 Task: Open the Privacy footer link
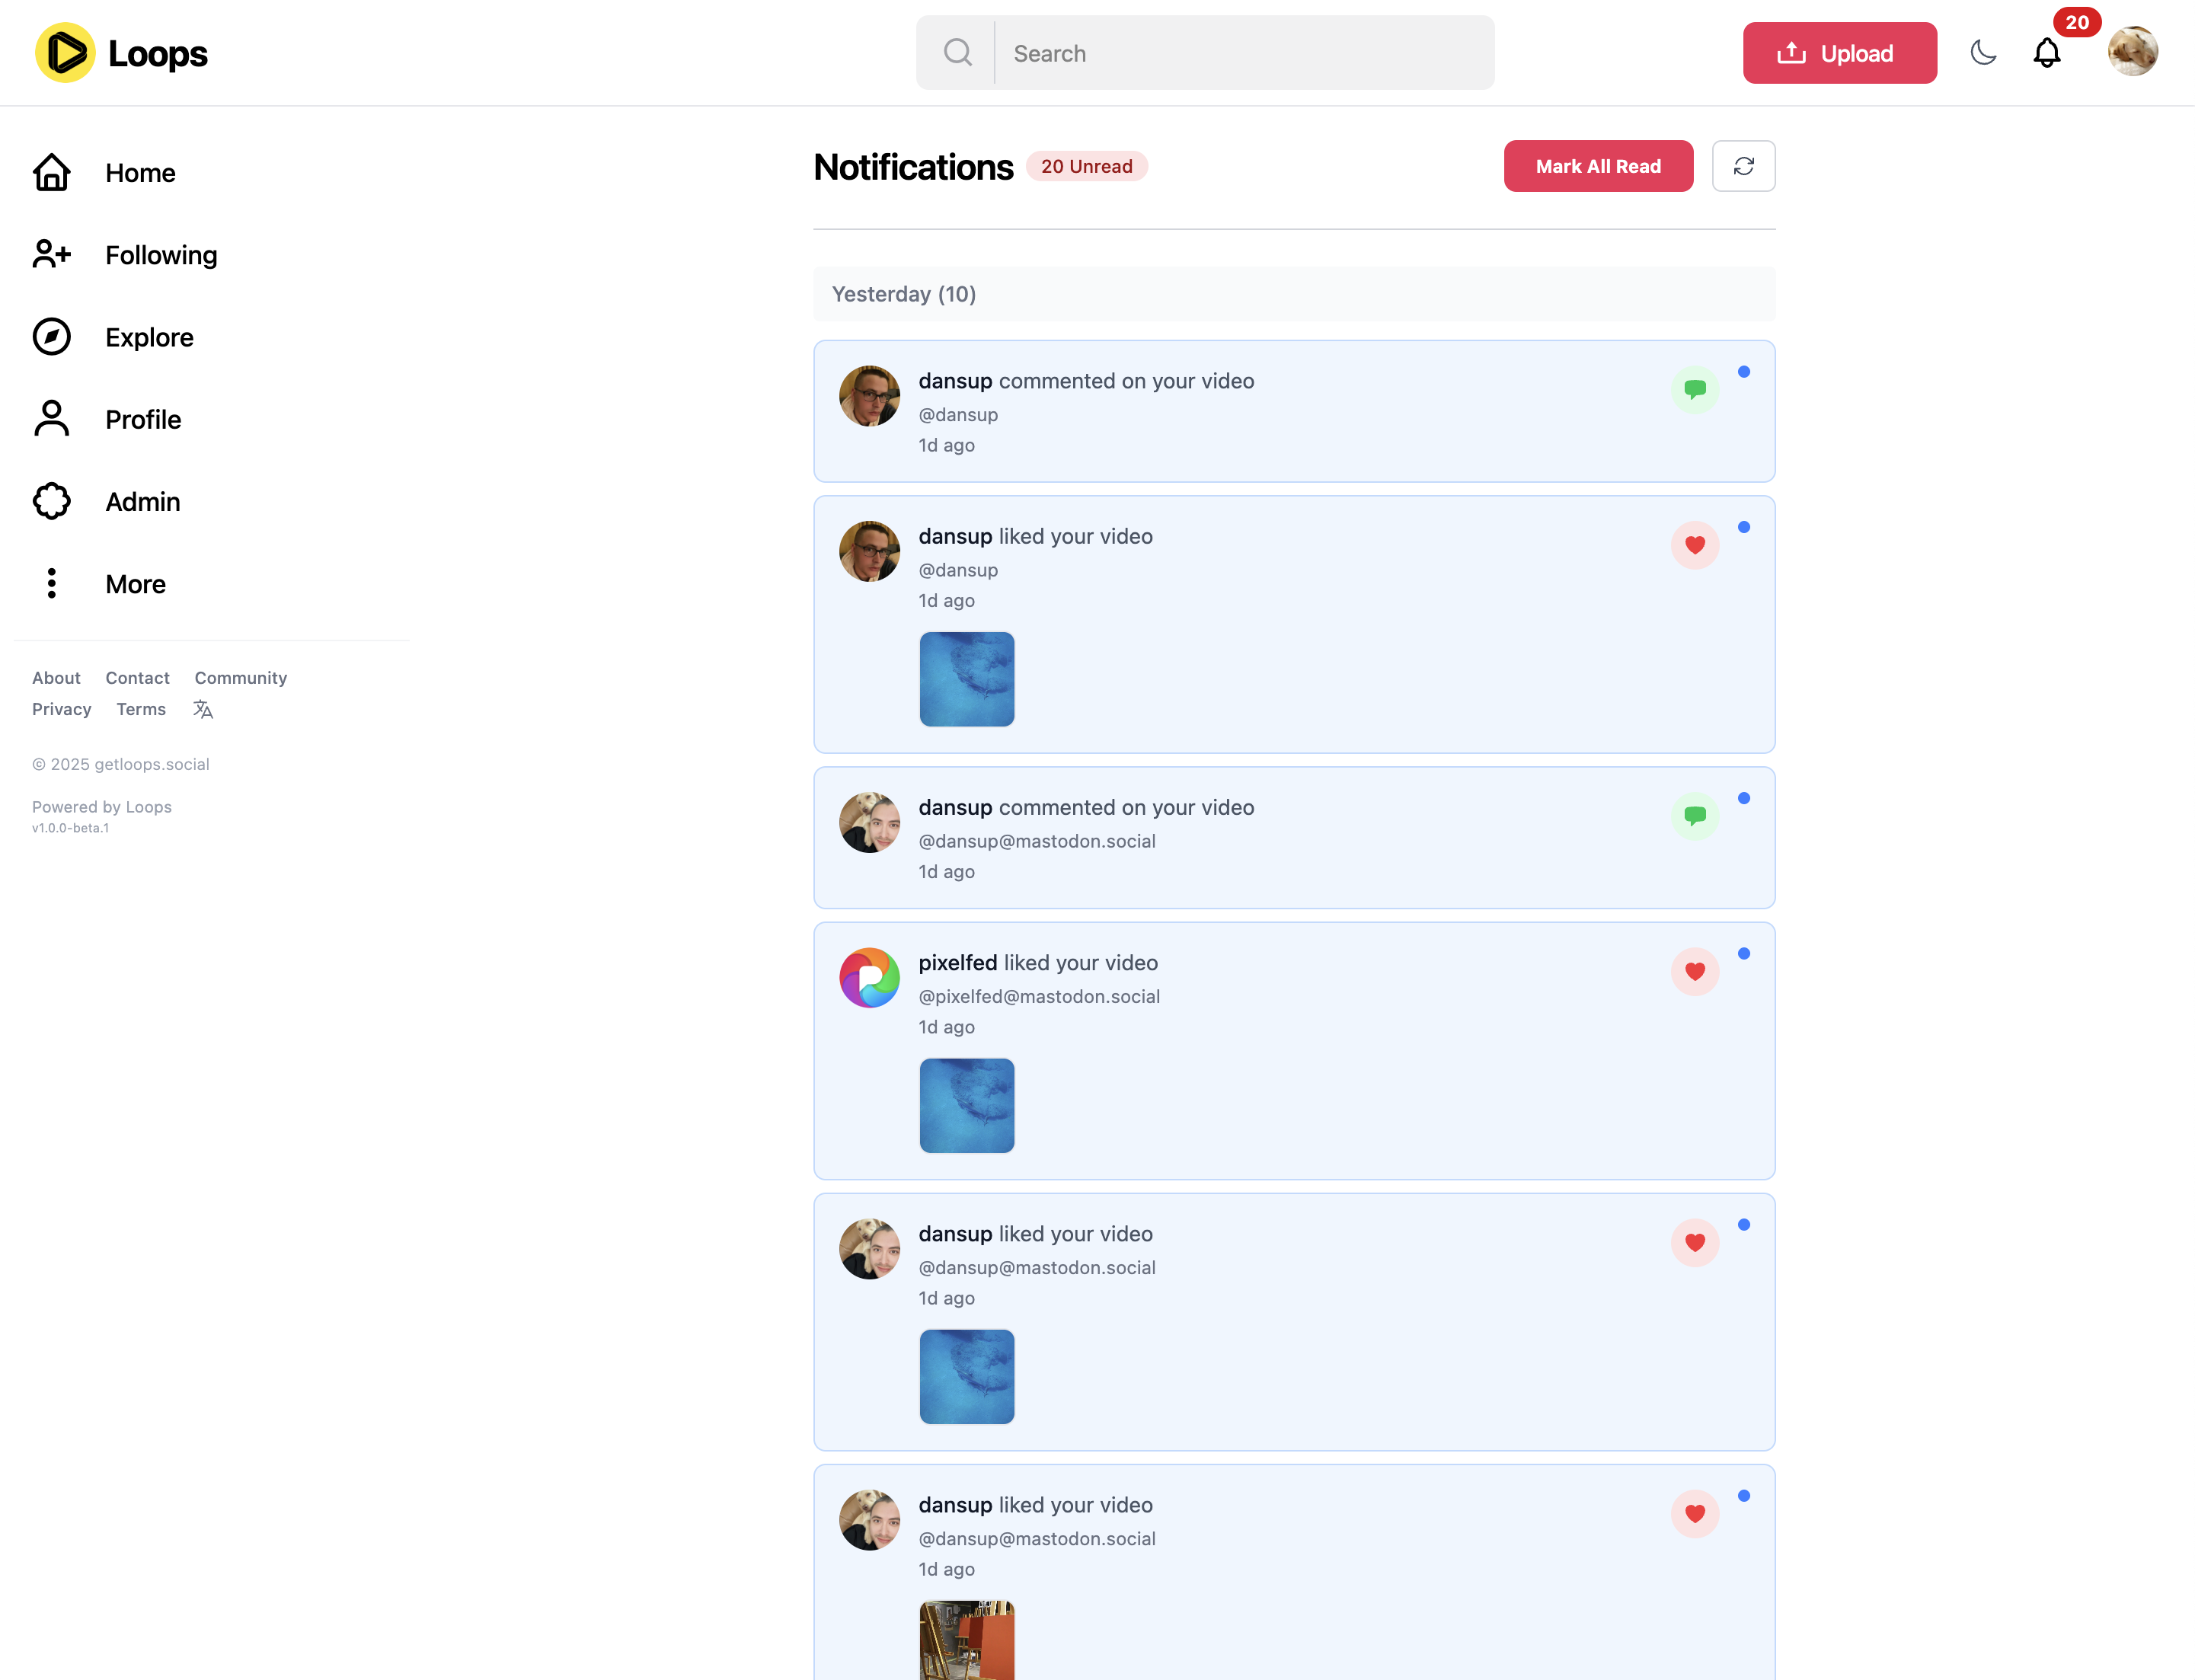pyautogui.click(x=61, y=709)
